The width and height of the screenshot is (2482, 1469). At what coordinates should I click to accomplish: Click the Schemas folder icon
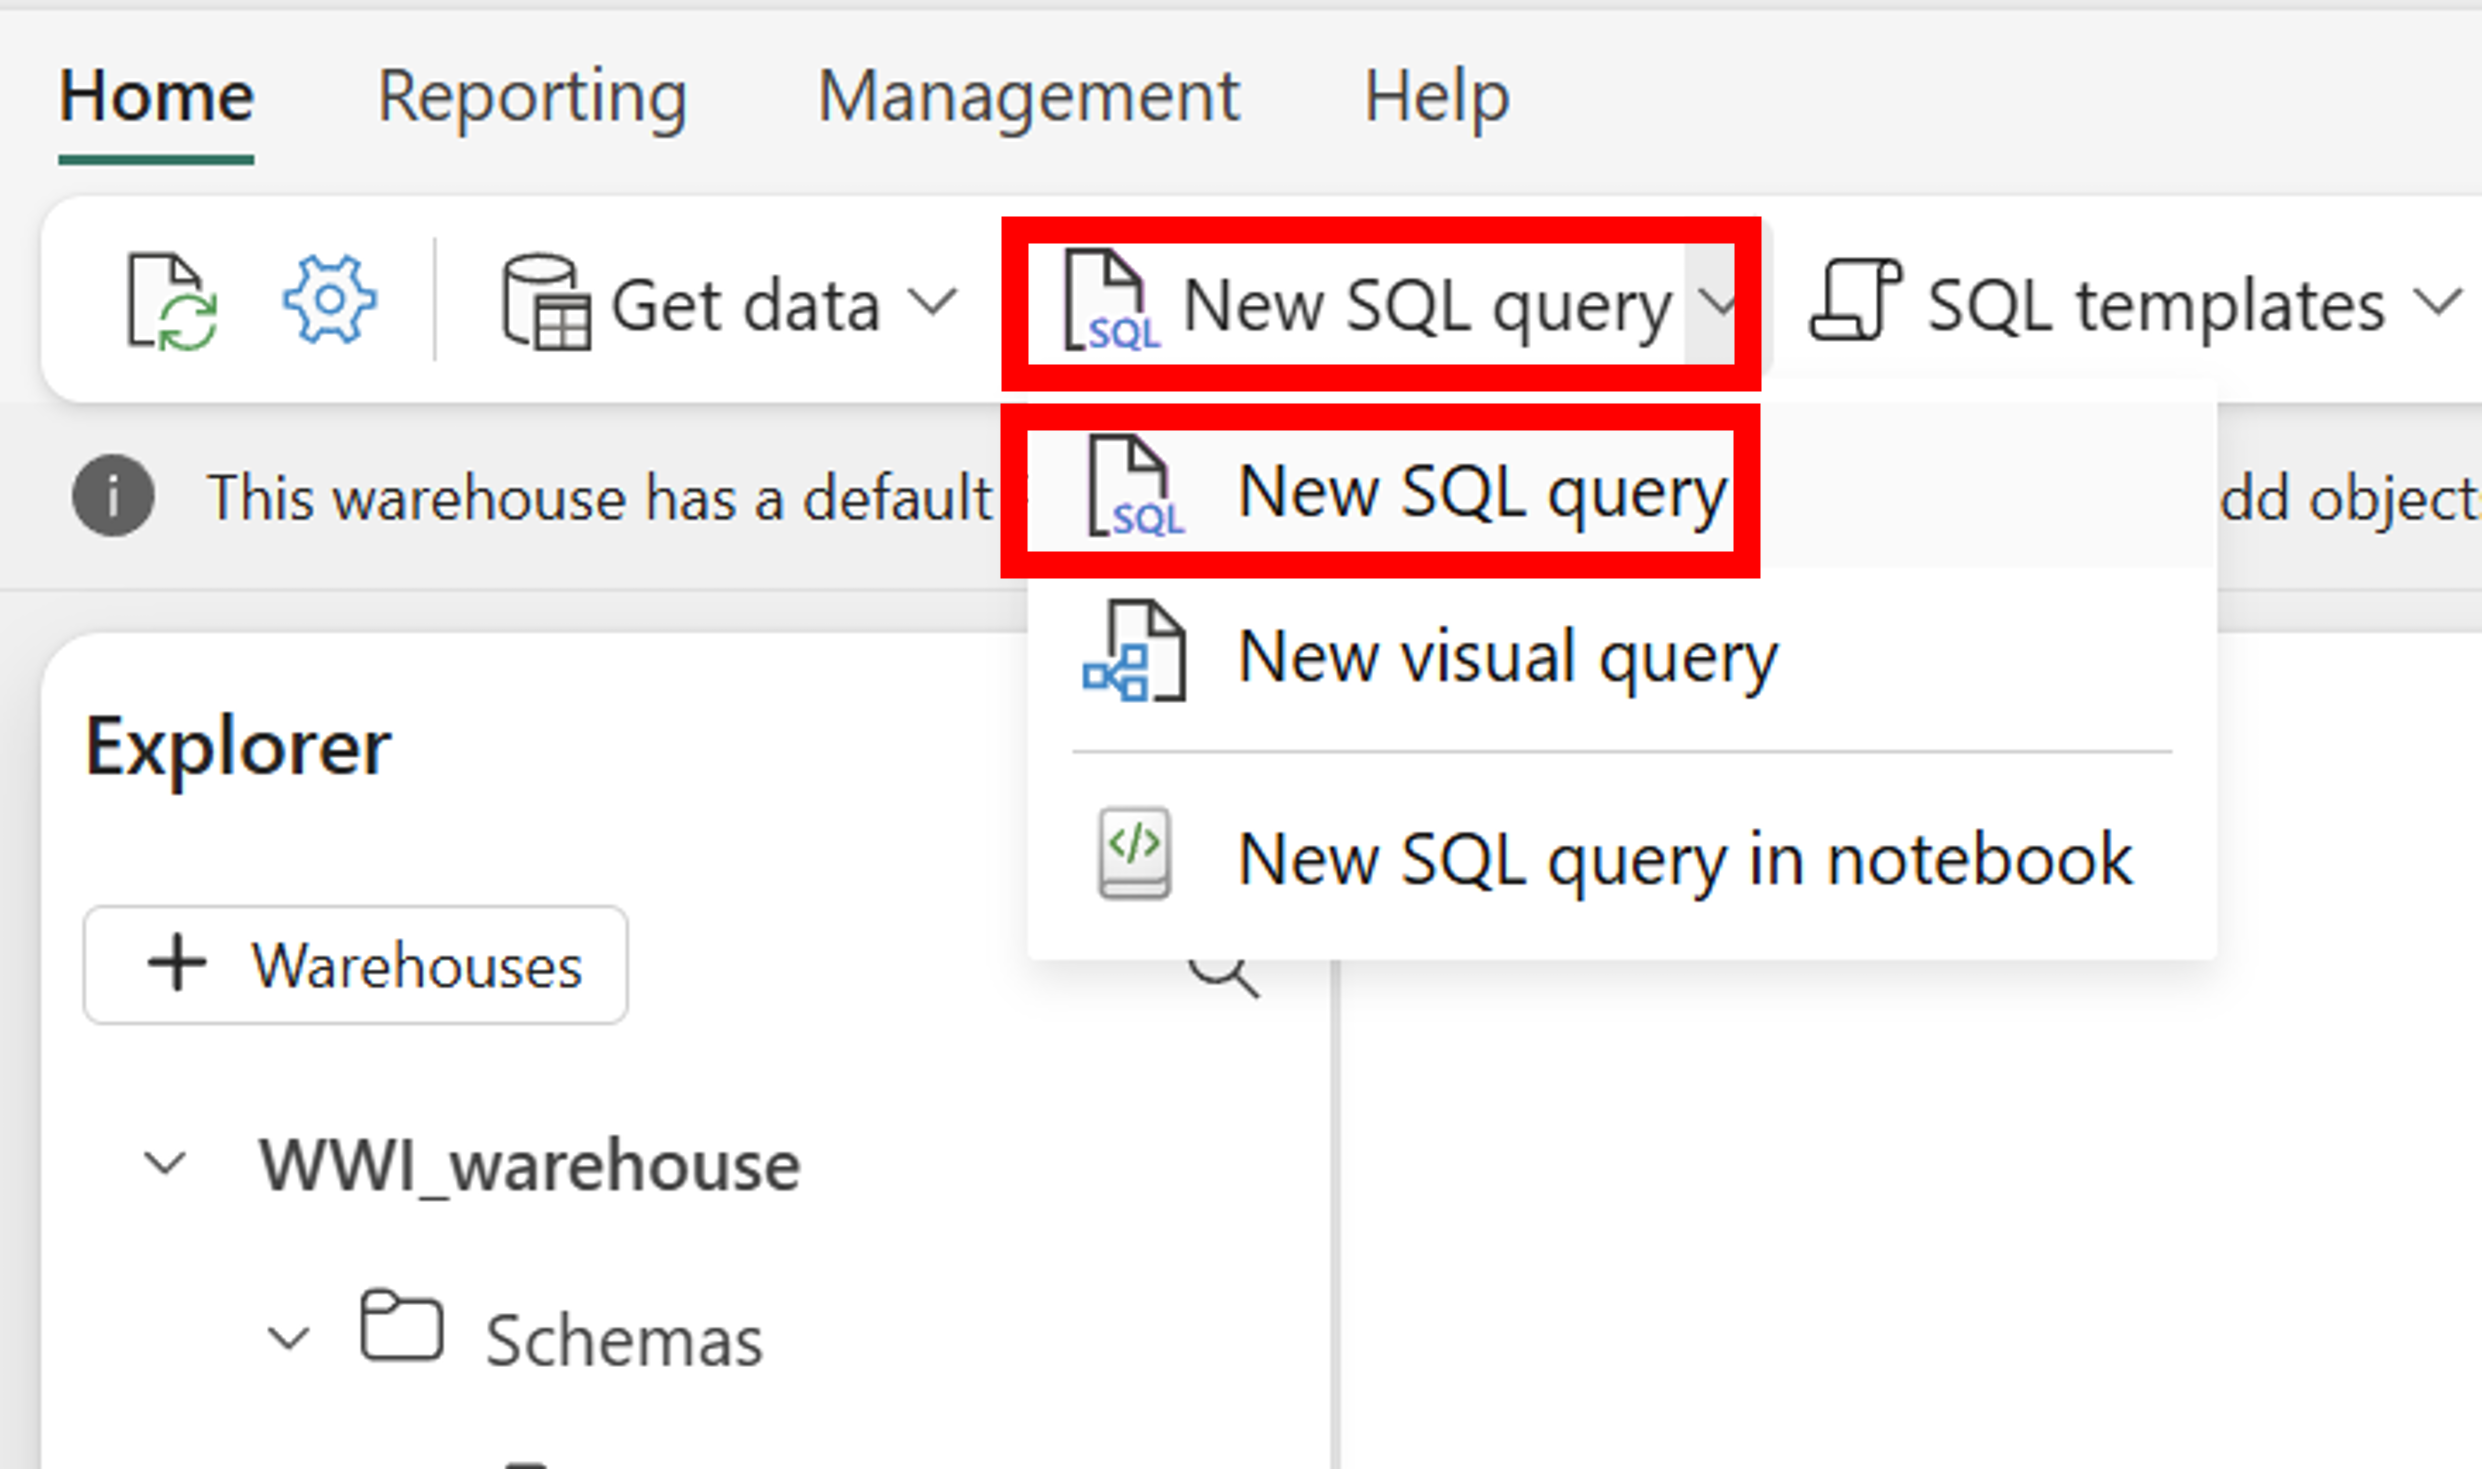tap(401, 1326)
